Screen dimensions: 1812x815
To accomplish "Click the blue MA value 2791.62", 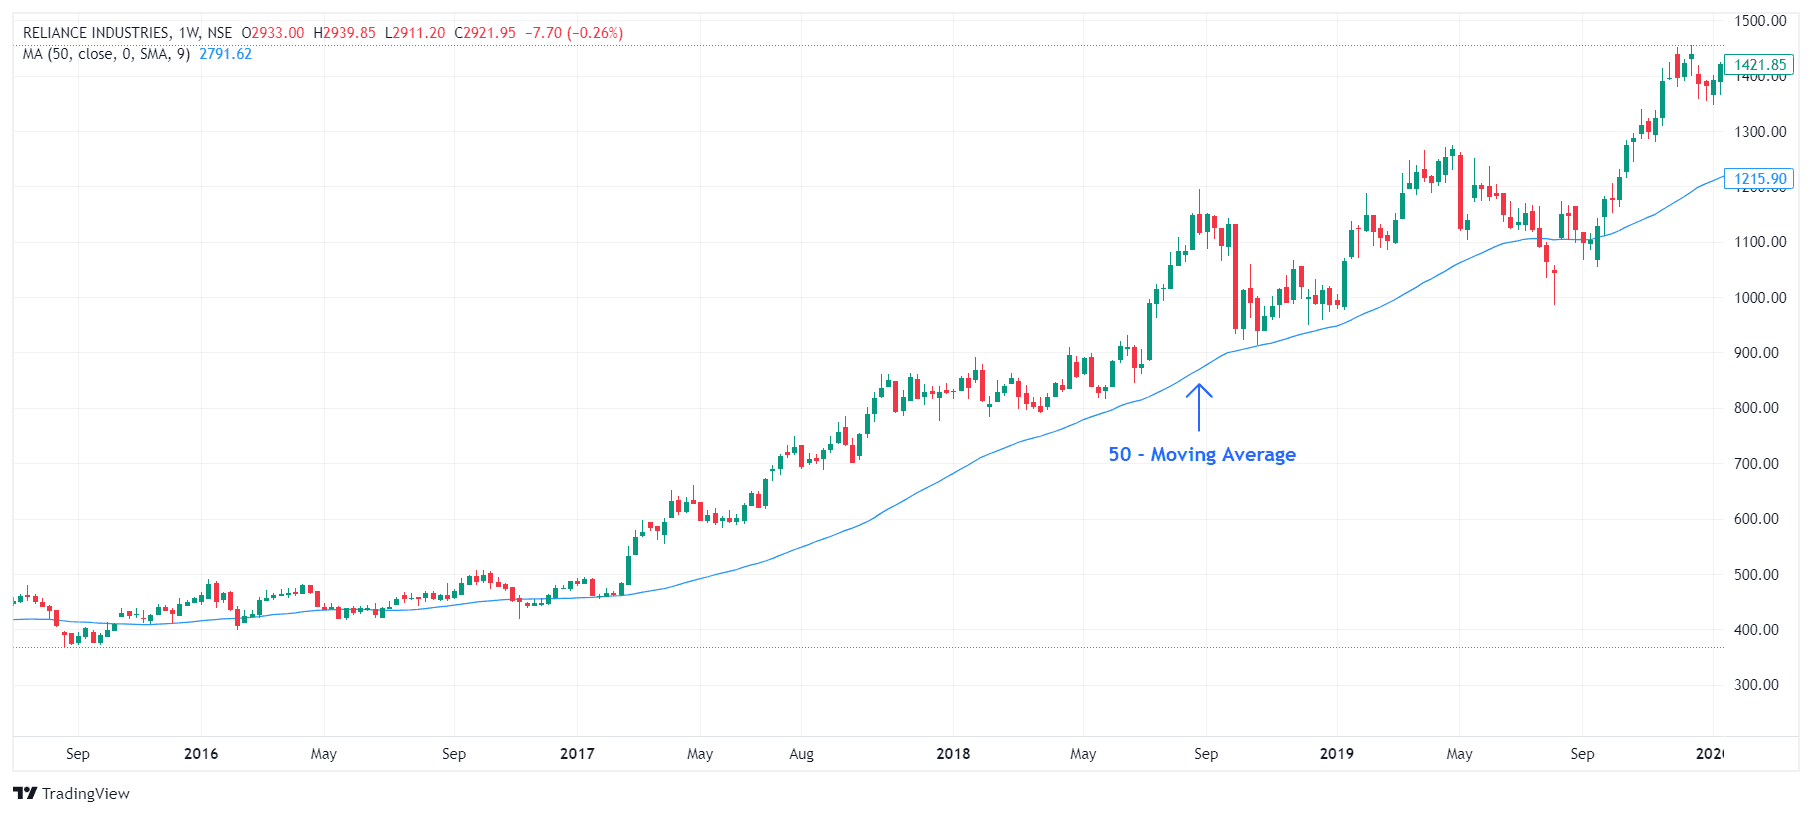I will click(x=225, y=54).
